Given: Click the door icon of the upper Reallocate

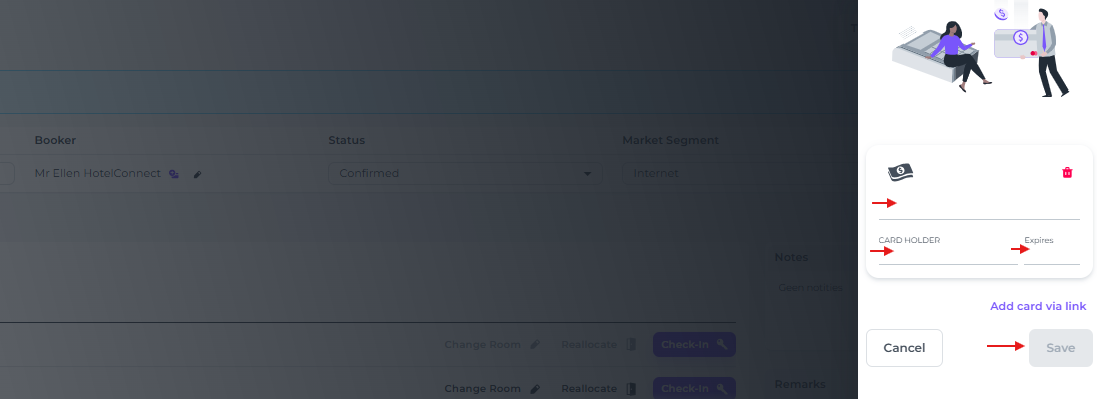Looking at the screenshot, I should click(x=630, y=344).
